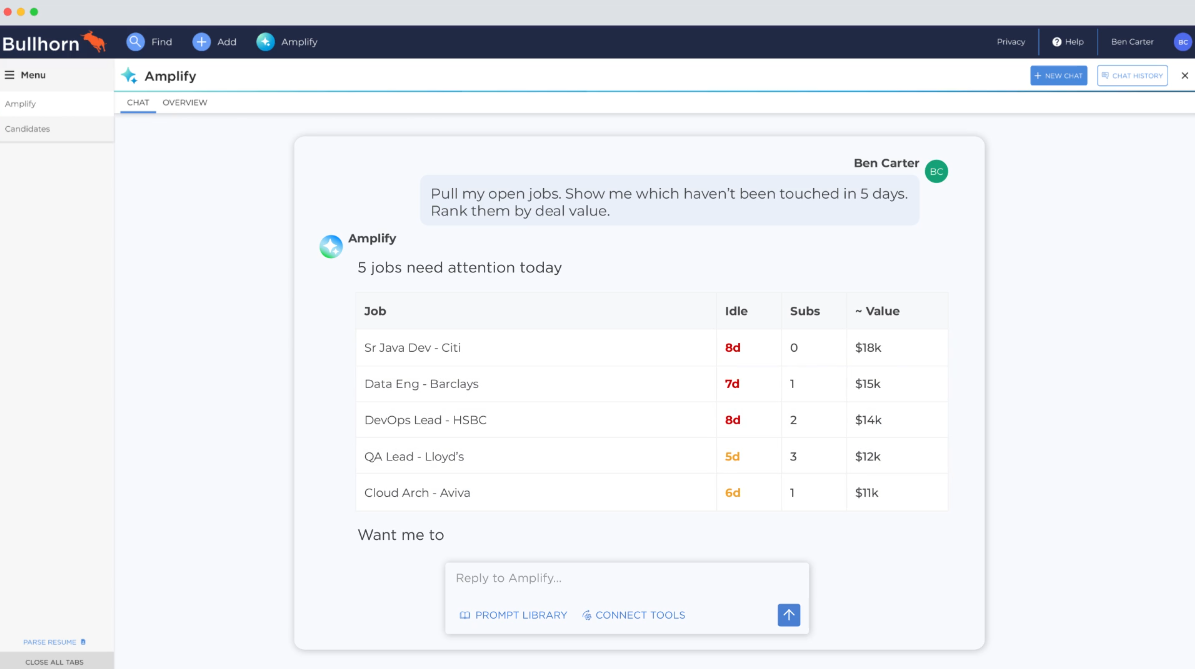The width and height of the screenshot is (1195, 669).
Task: Click the Parse Resume icon
Action: [x=83, y=642]
